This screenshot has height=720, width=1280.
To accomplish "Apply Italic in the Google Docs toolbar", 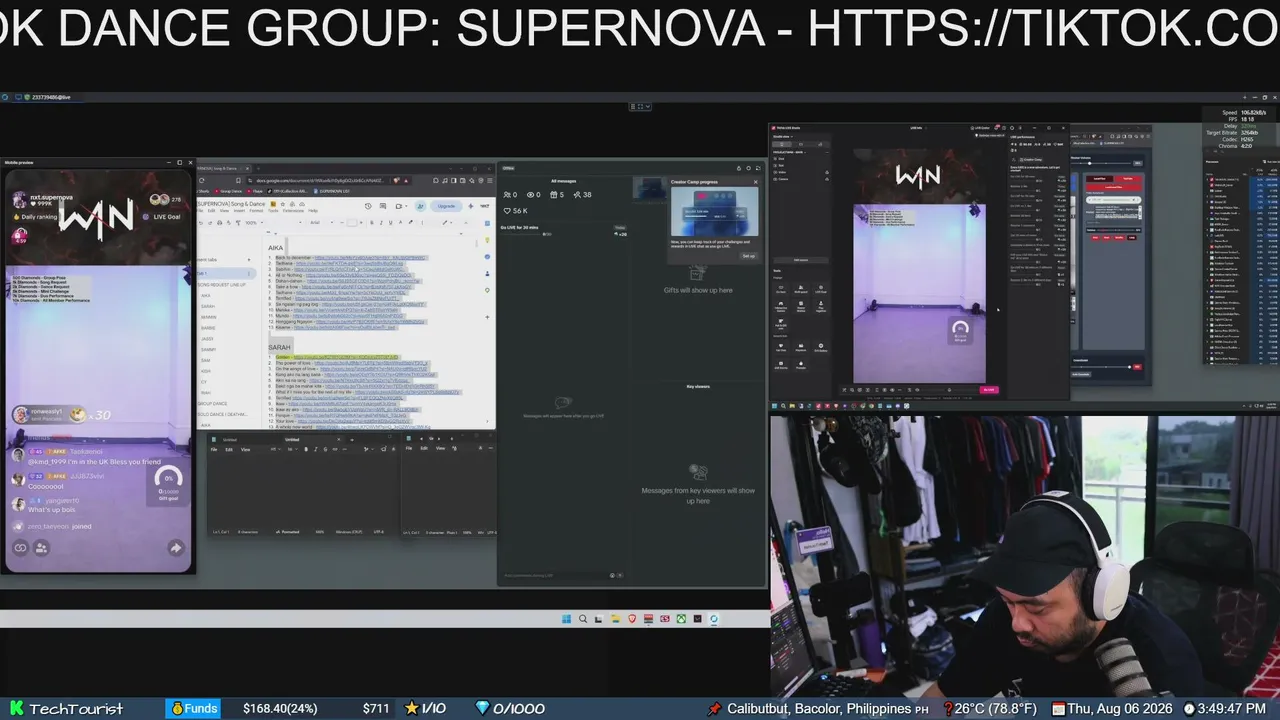I will 381,223.
